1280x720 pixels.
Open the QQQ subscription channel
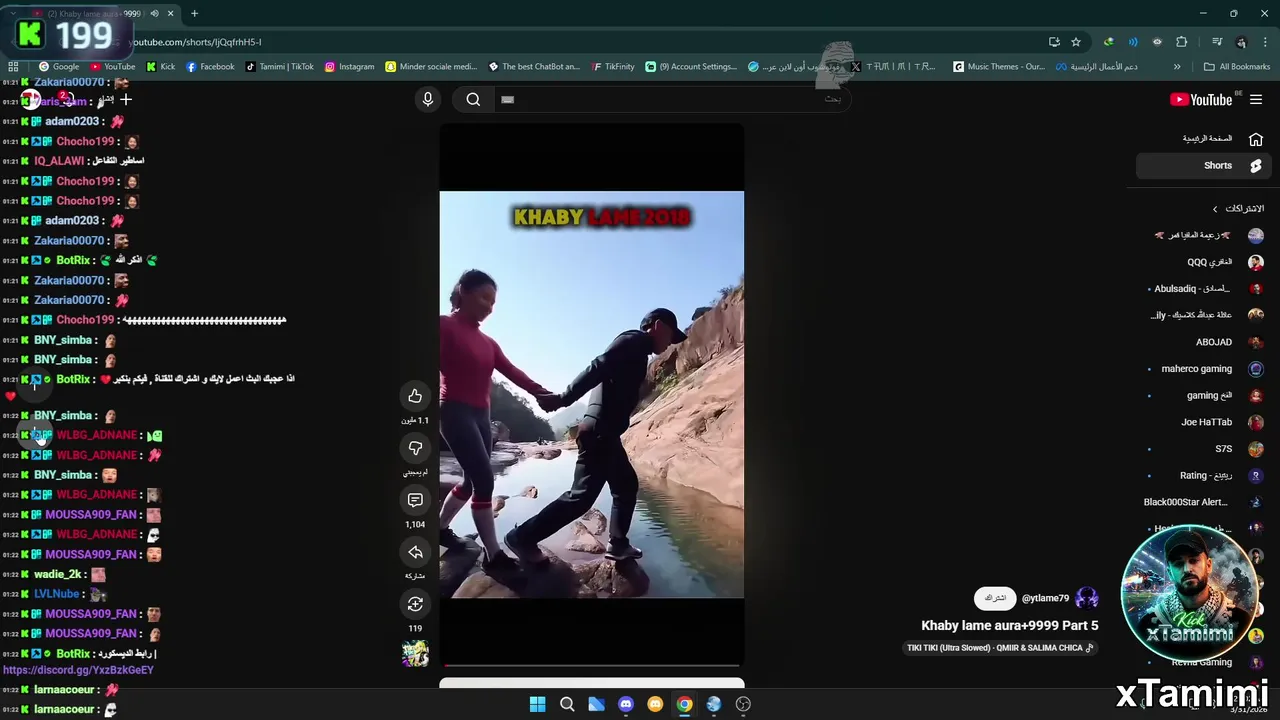click(x=1206, y=262)
